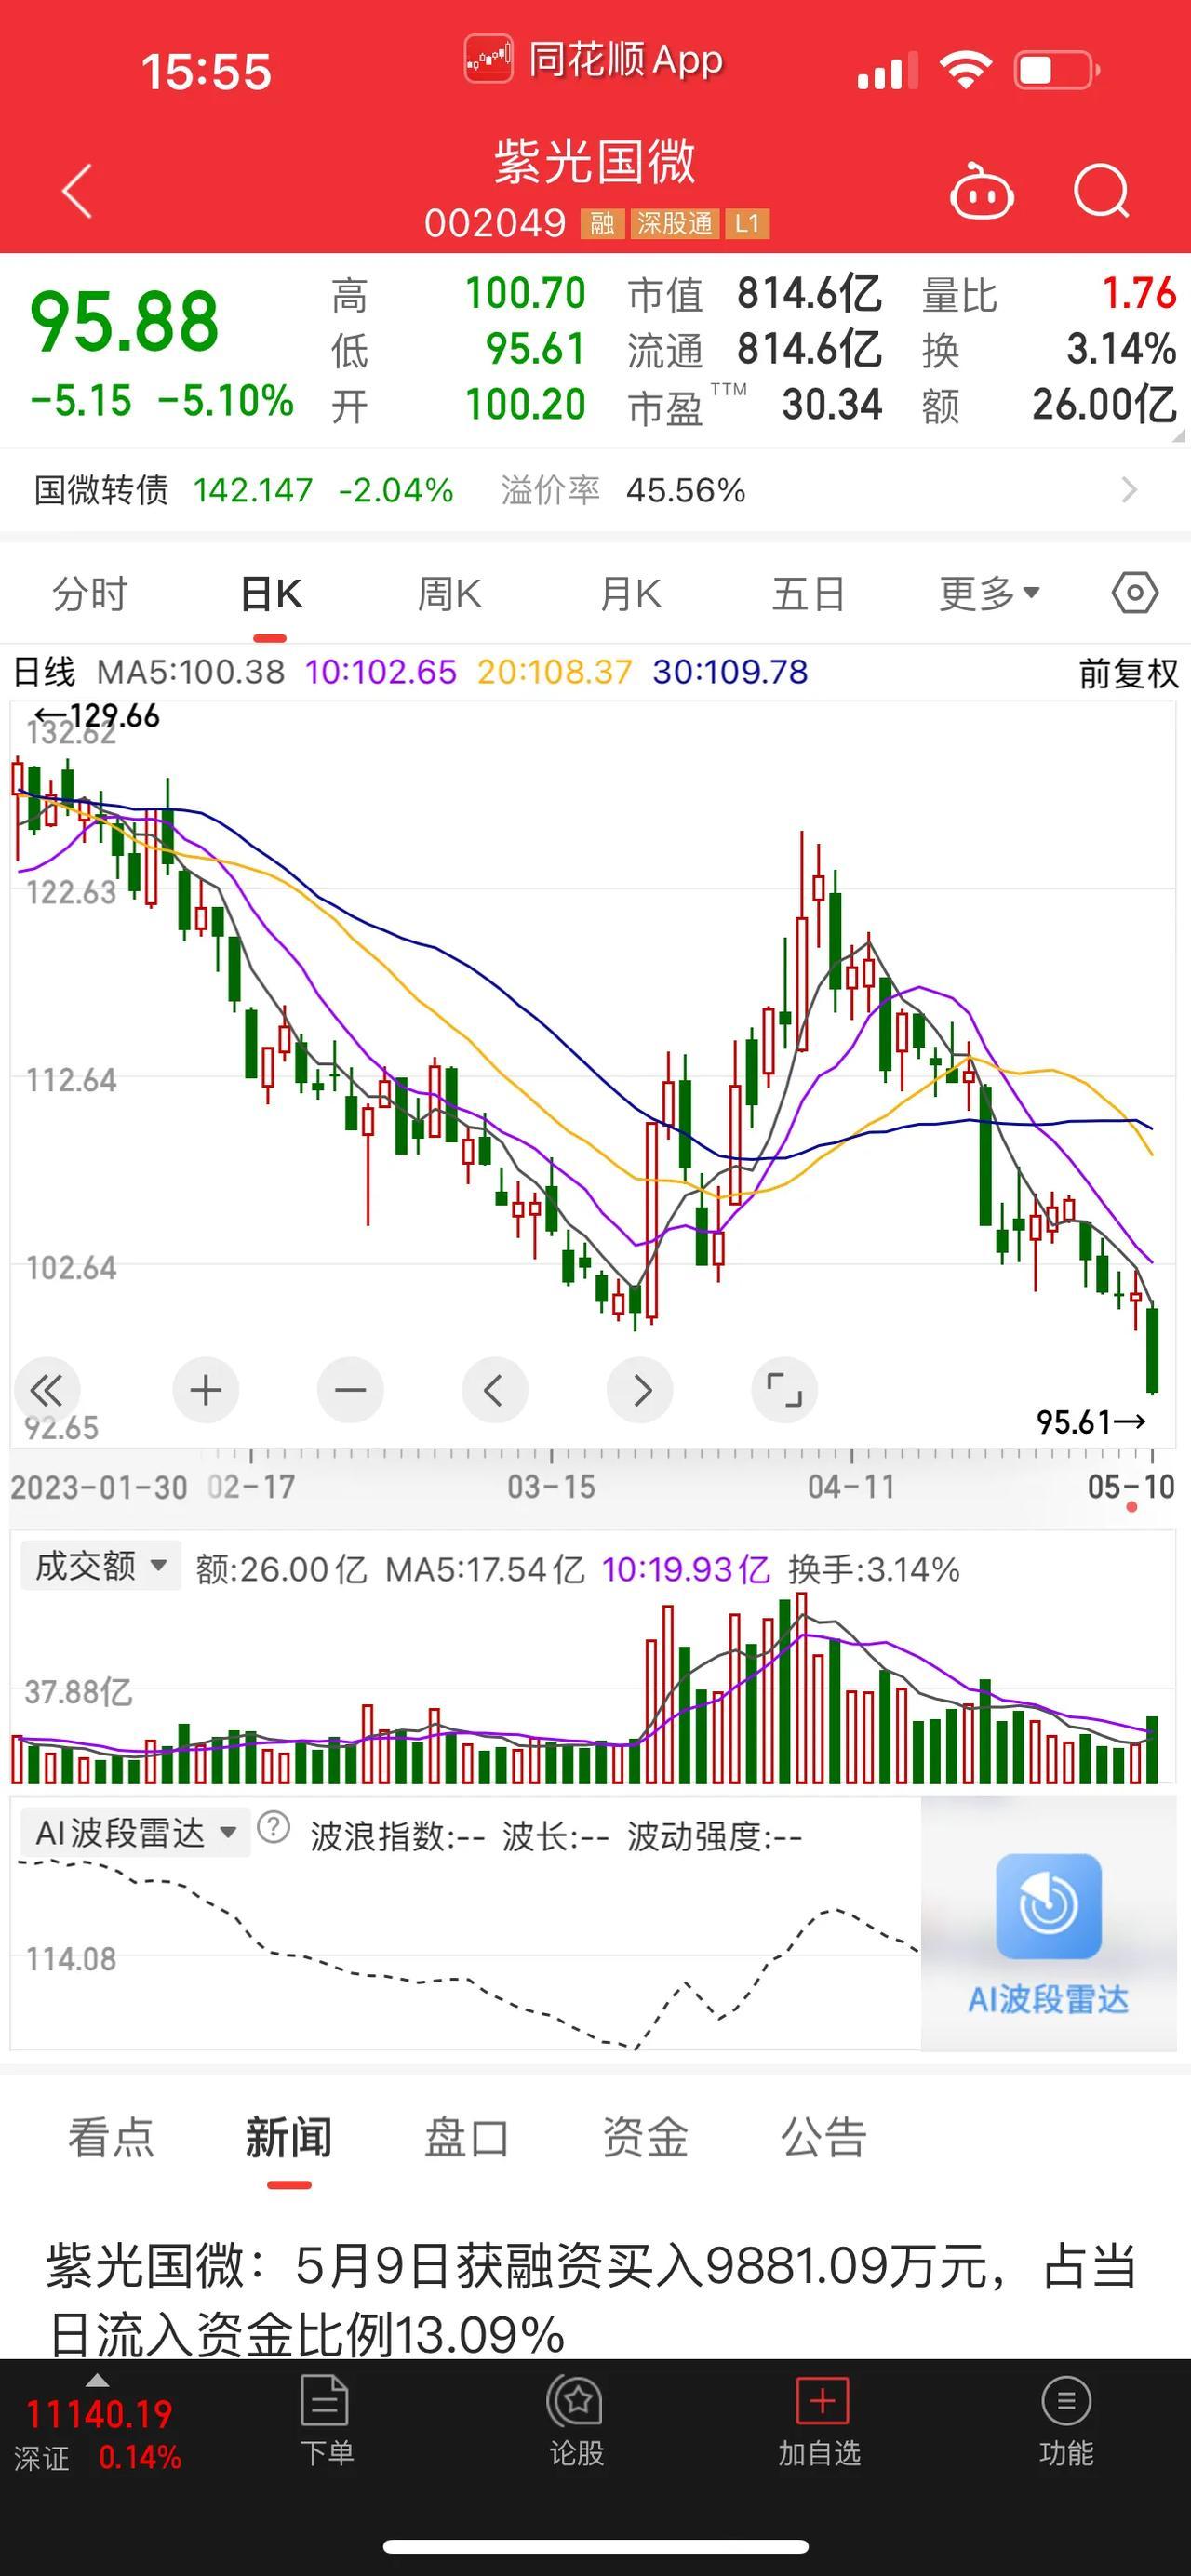
Task: Expand quote details corner triangle
Action: 1179,435
